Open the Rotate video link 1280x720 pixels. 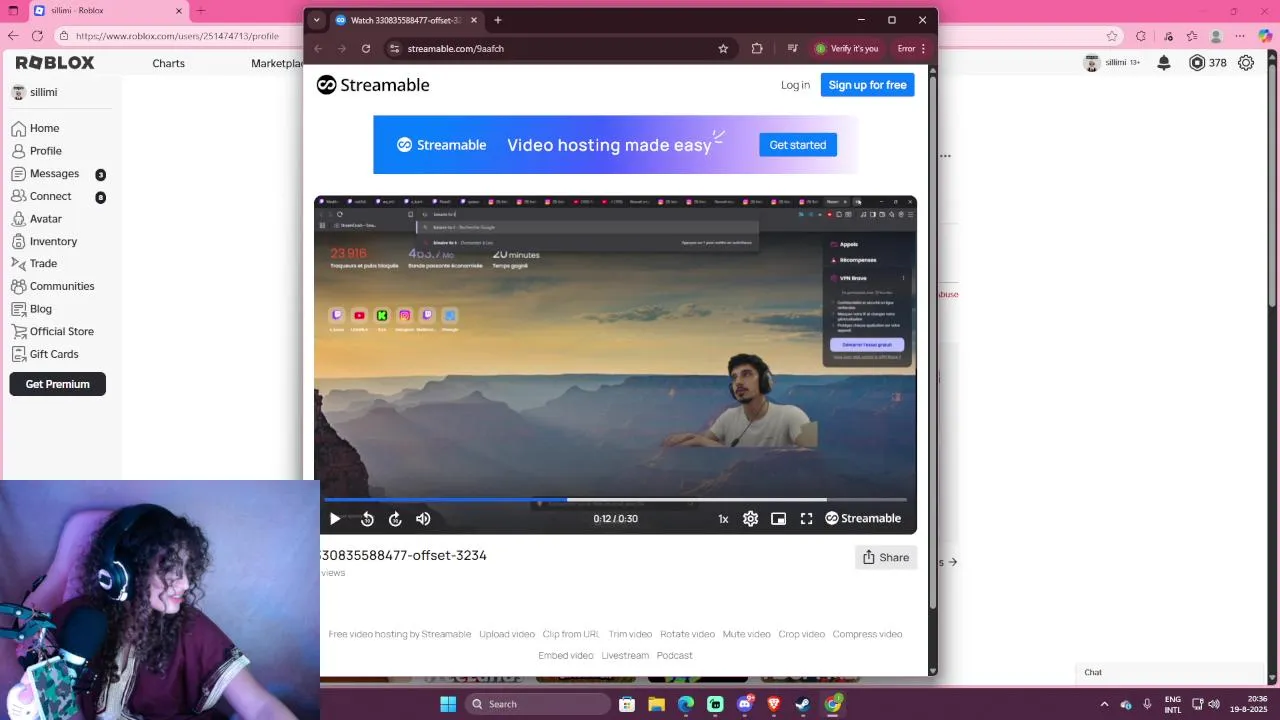687,634
